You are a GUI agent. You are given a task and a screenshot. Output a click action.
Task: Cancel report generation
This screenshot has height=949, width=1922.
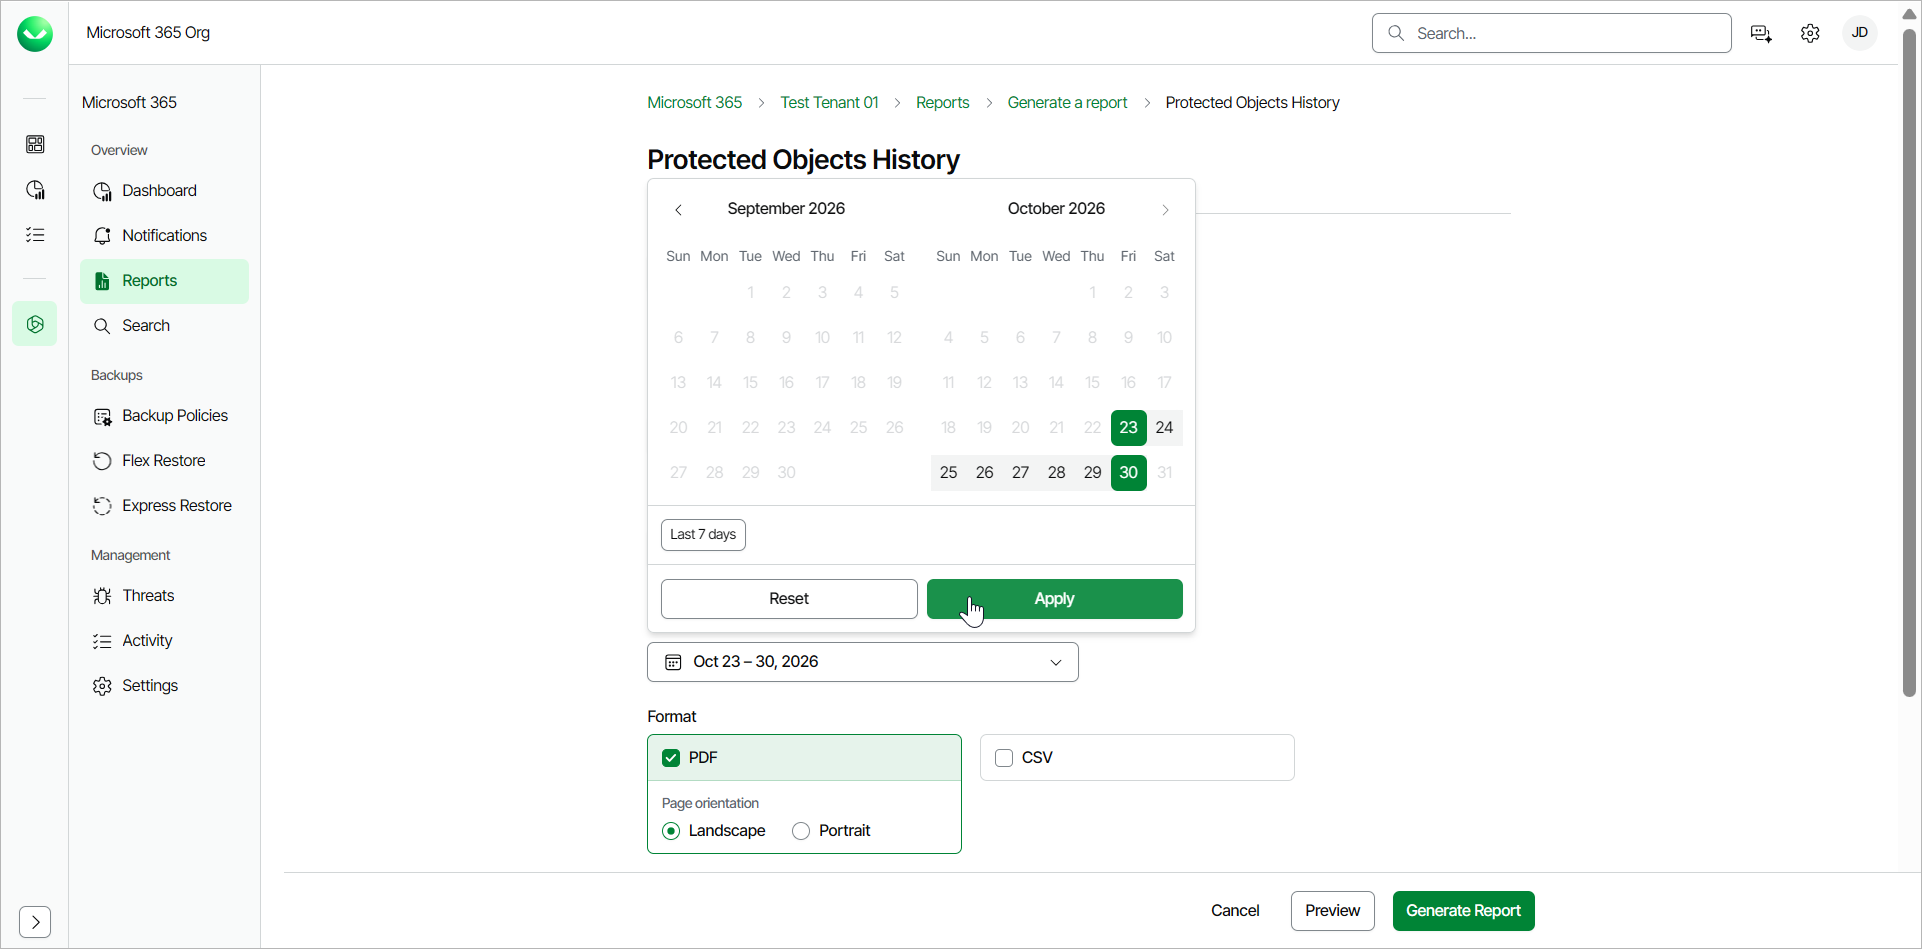pyautogui.click(x=1235, y=911)
